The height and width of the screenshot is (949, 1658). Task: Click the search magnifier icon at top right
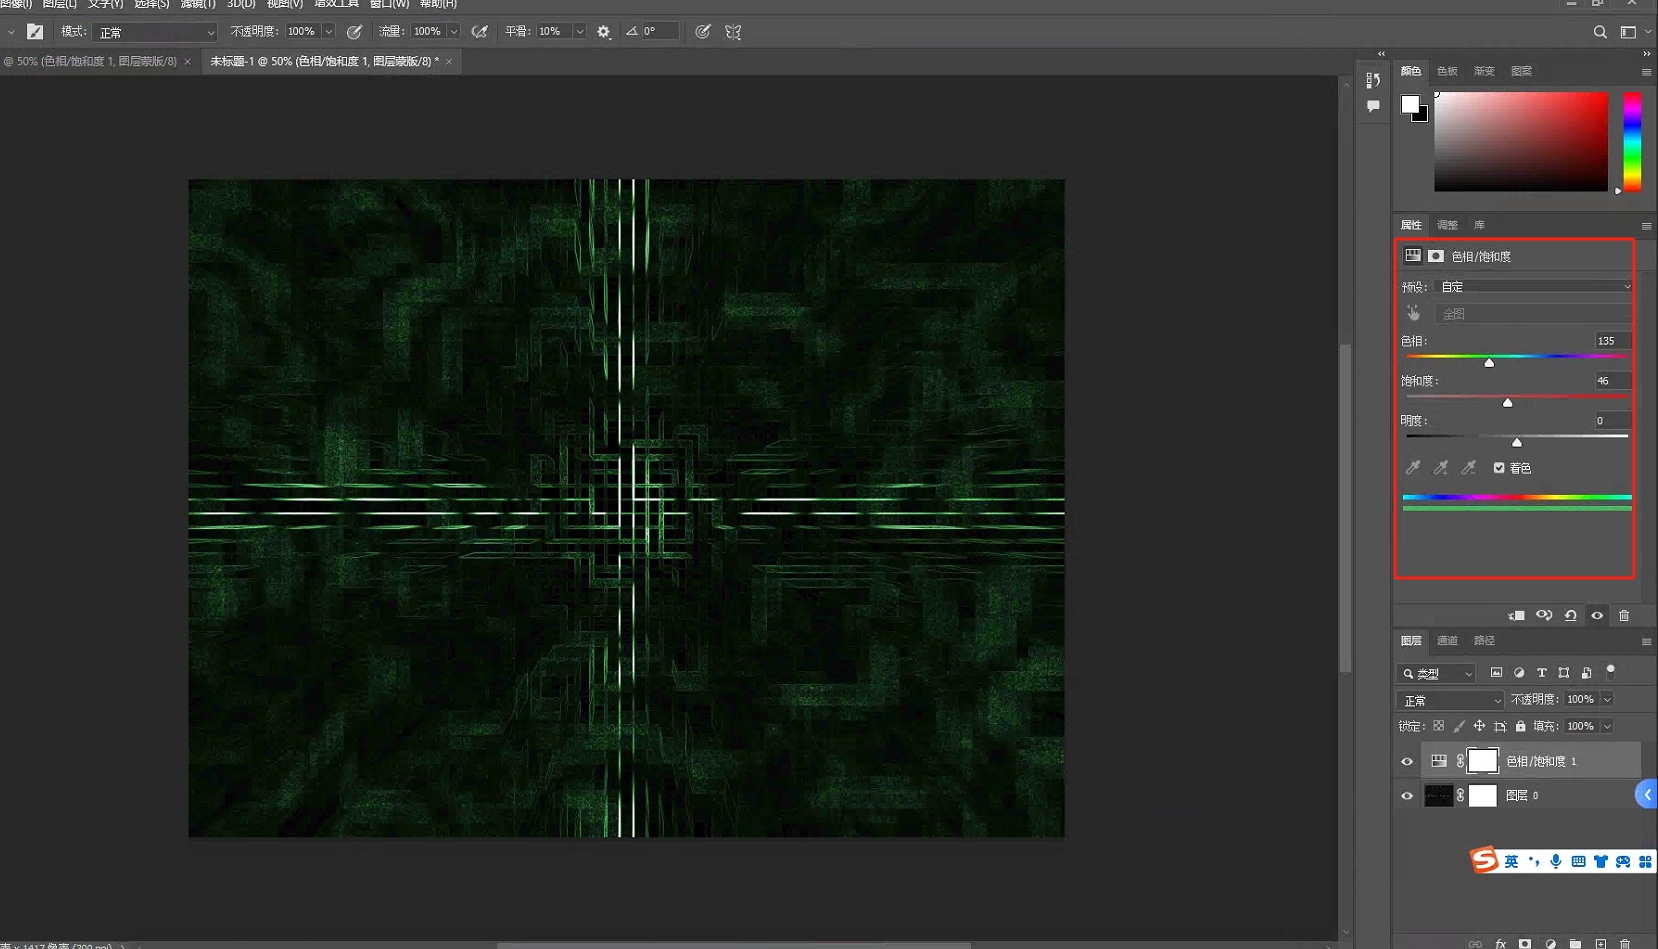tap(1600, 32)
